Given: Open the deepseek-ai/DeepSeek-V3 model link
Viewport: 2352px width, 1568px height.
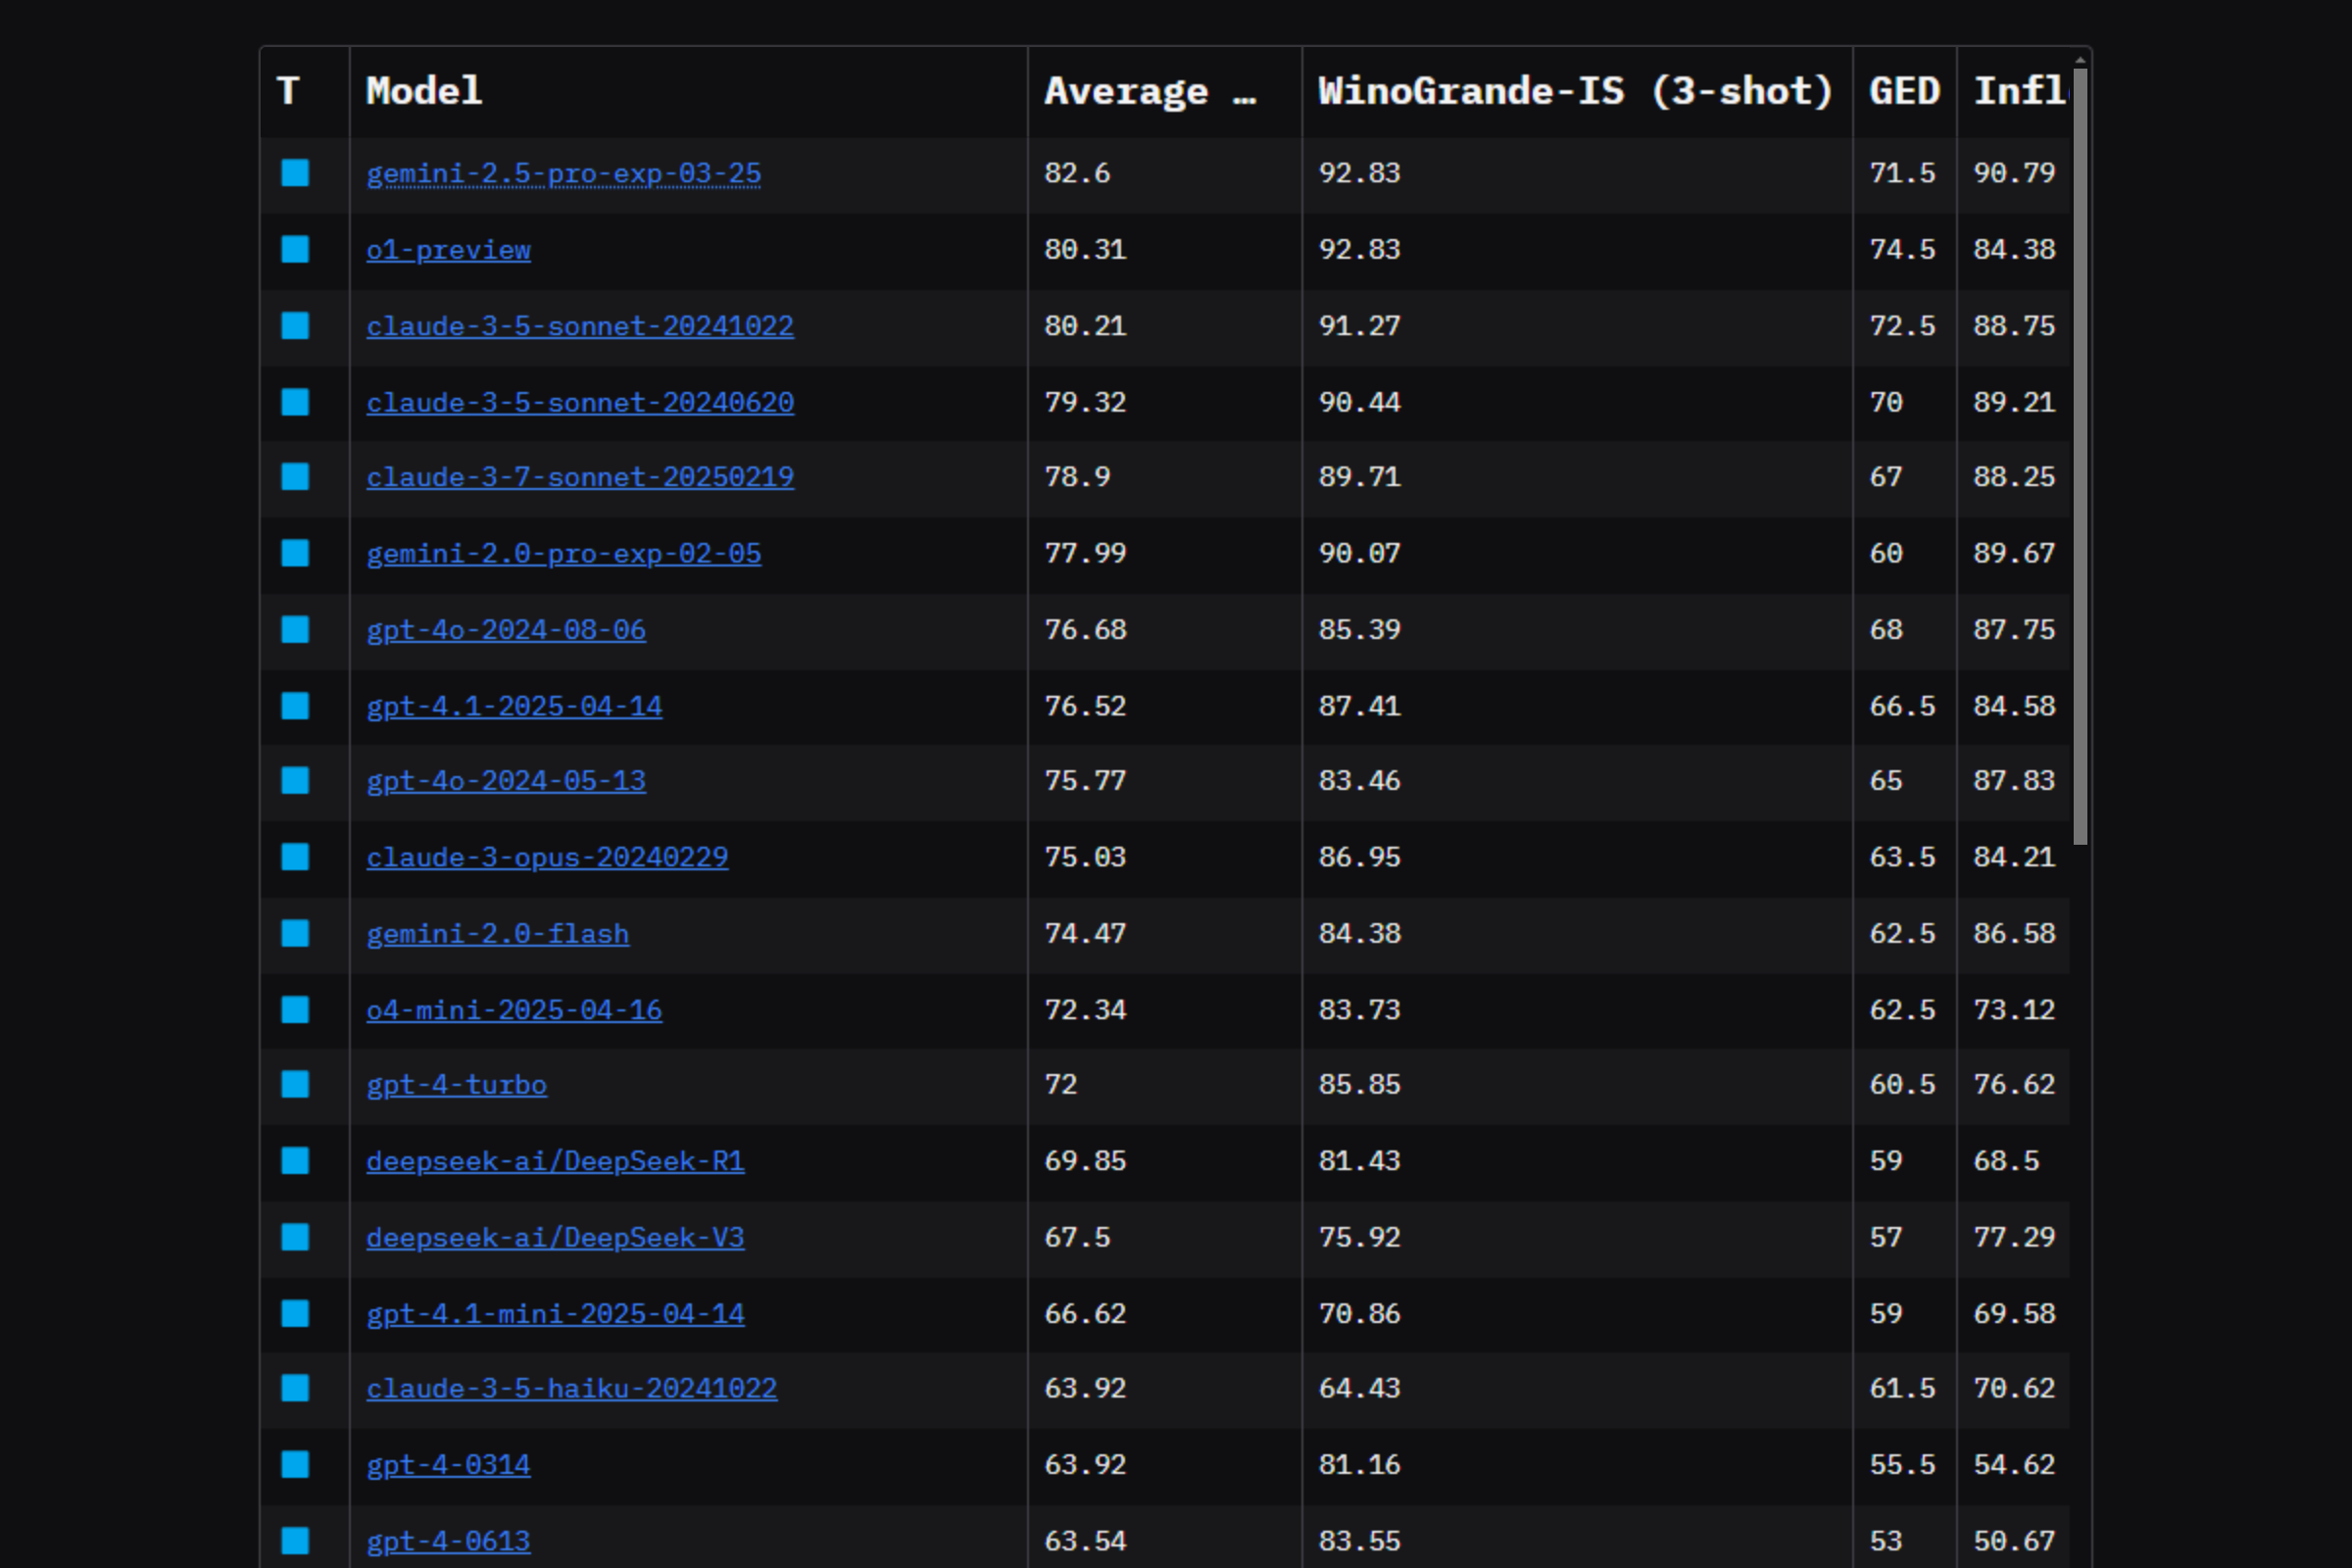Looking at the screenshot, I should coord(555,1239).
